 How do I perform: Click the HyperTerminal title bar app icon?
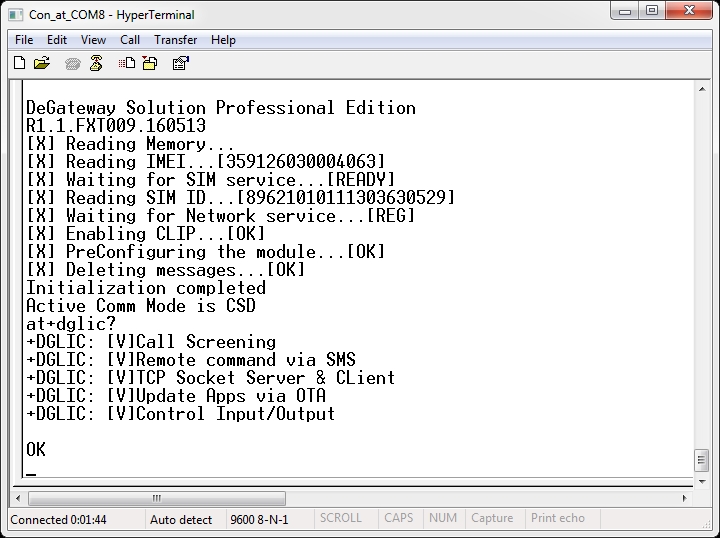[15, 15]
